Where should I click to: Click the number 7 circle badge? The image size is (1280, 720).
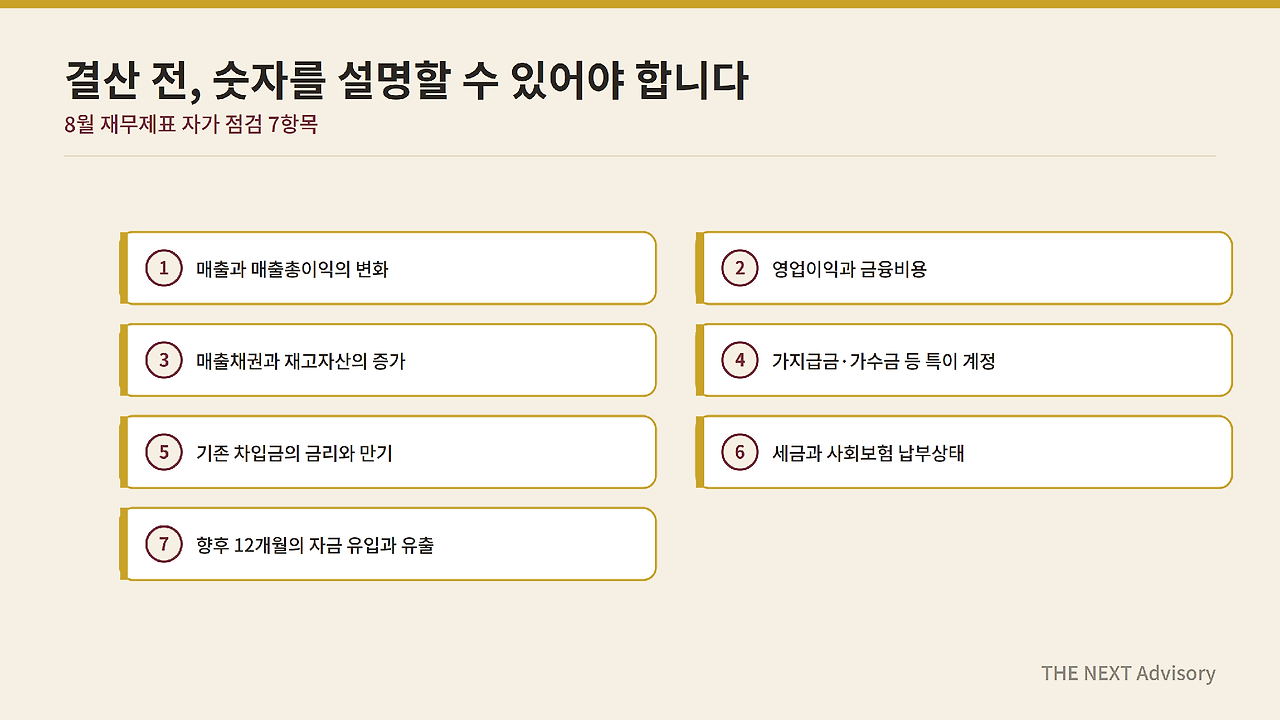point(164,544)
